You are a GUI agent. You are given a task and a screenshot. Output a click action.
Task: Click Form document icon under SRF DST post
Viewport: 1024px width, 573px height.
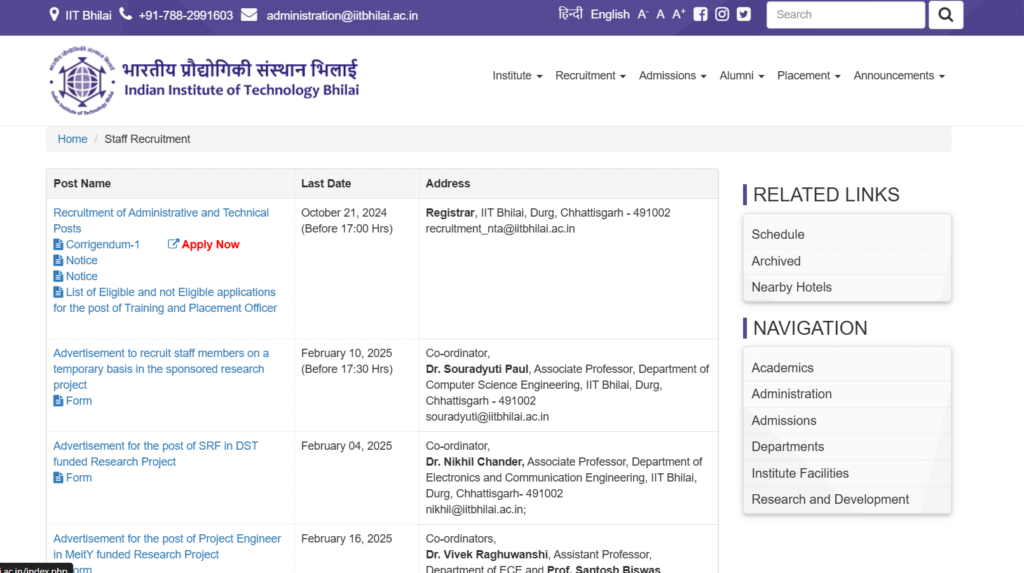click(x=58, y=478)
